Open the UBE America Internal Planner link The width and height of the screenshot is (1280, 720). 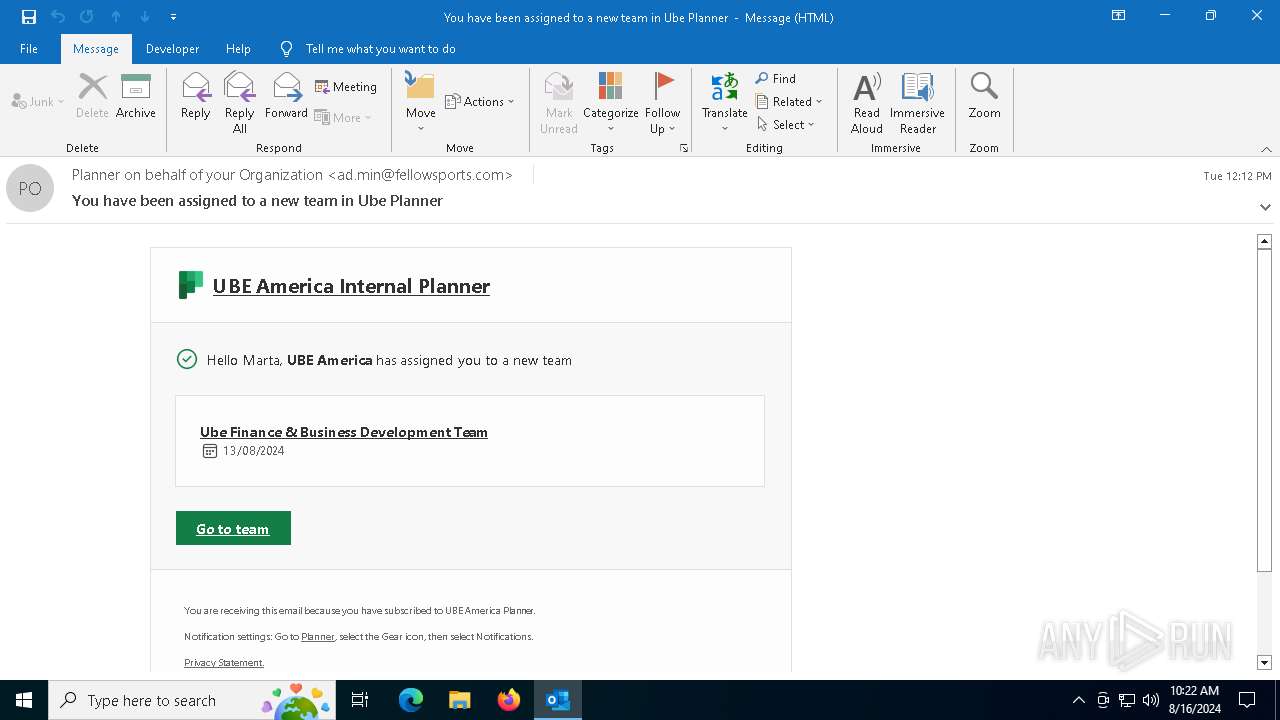pyautogui.click(x=351, y=286)
